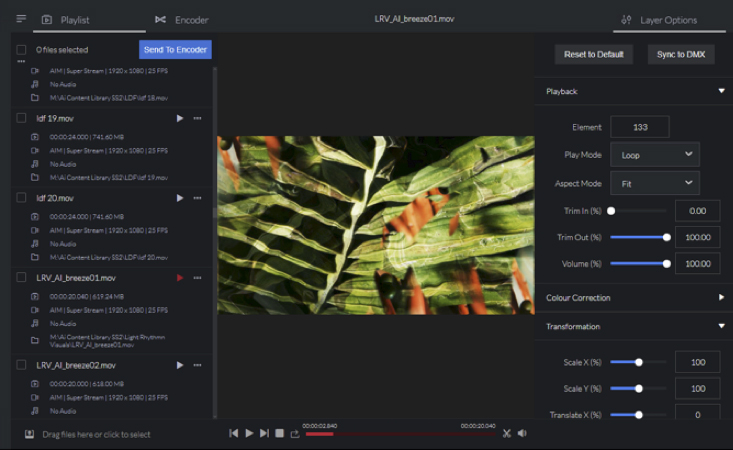Open more options for ldf 20.mov

(198, 198)
